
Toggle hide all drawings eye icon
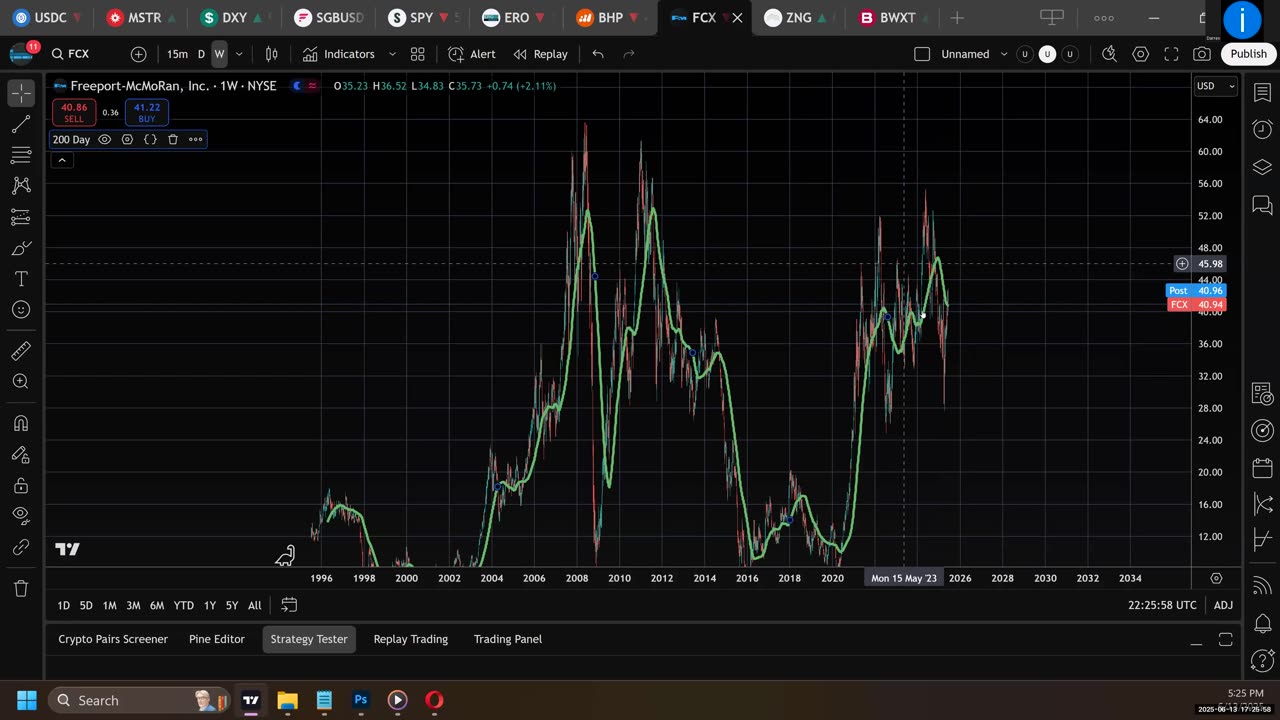[21, 516]
